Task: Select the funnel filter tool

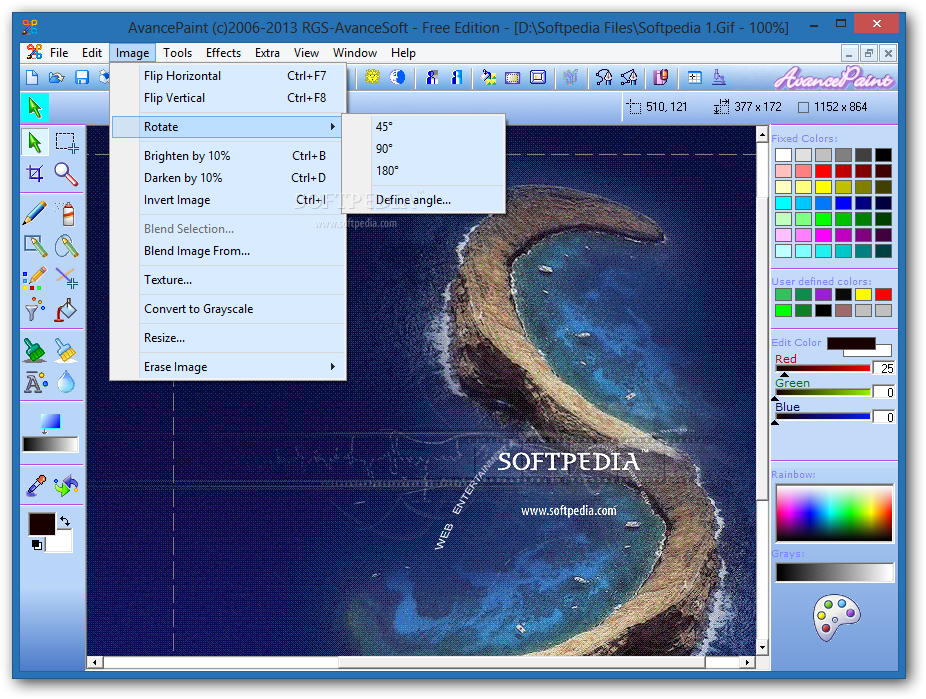Action: [x=35, y=309]
